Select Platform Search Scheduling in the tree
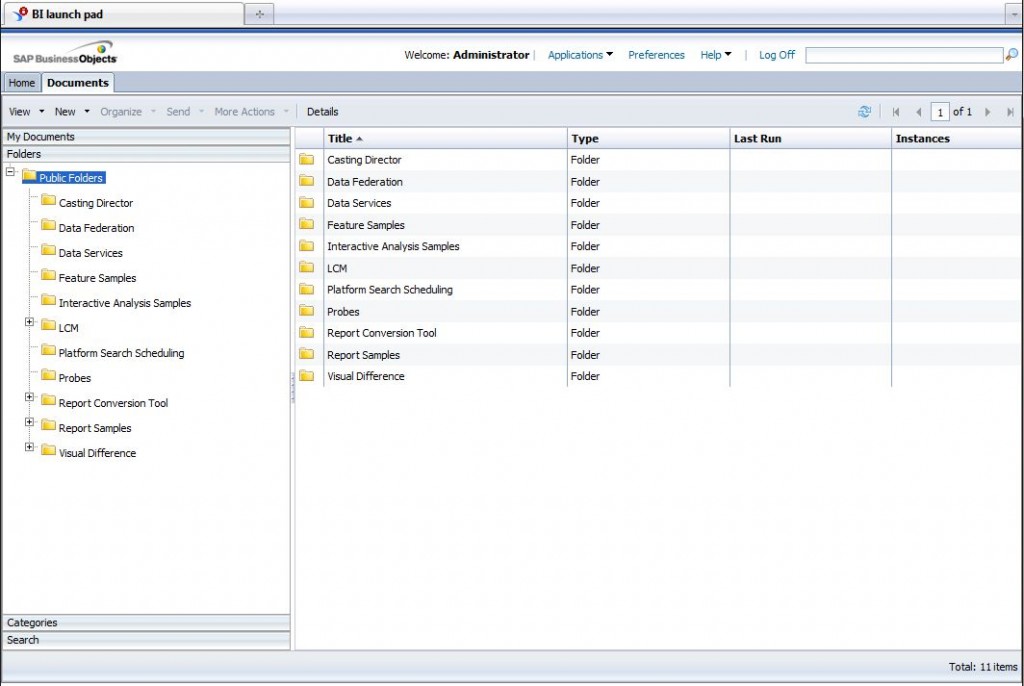This screenshot has height=686, width=1024. click(x=121, y=353)
